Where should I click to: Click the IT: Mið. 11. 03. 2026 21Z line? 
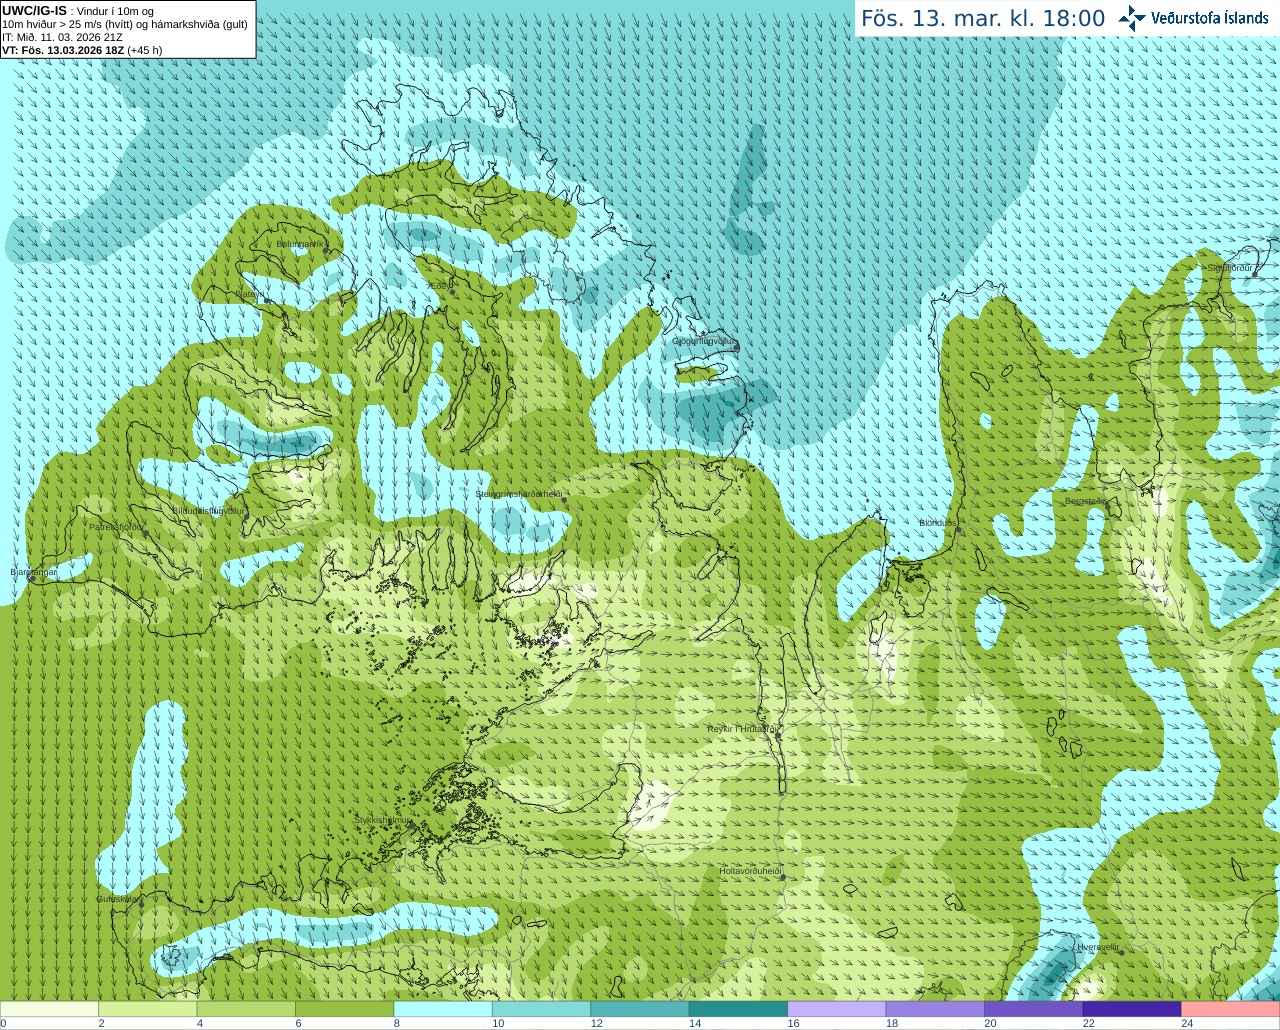(x=63, y=37)
